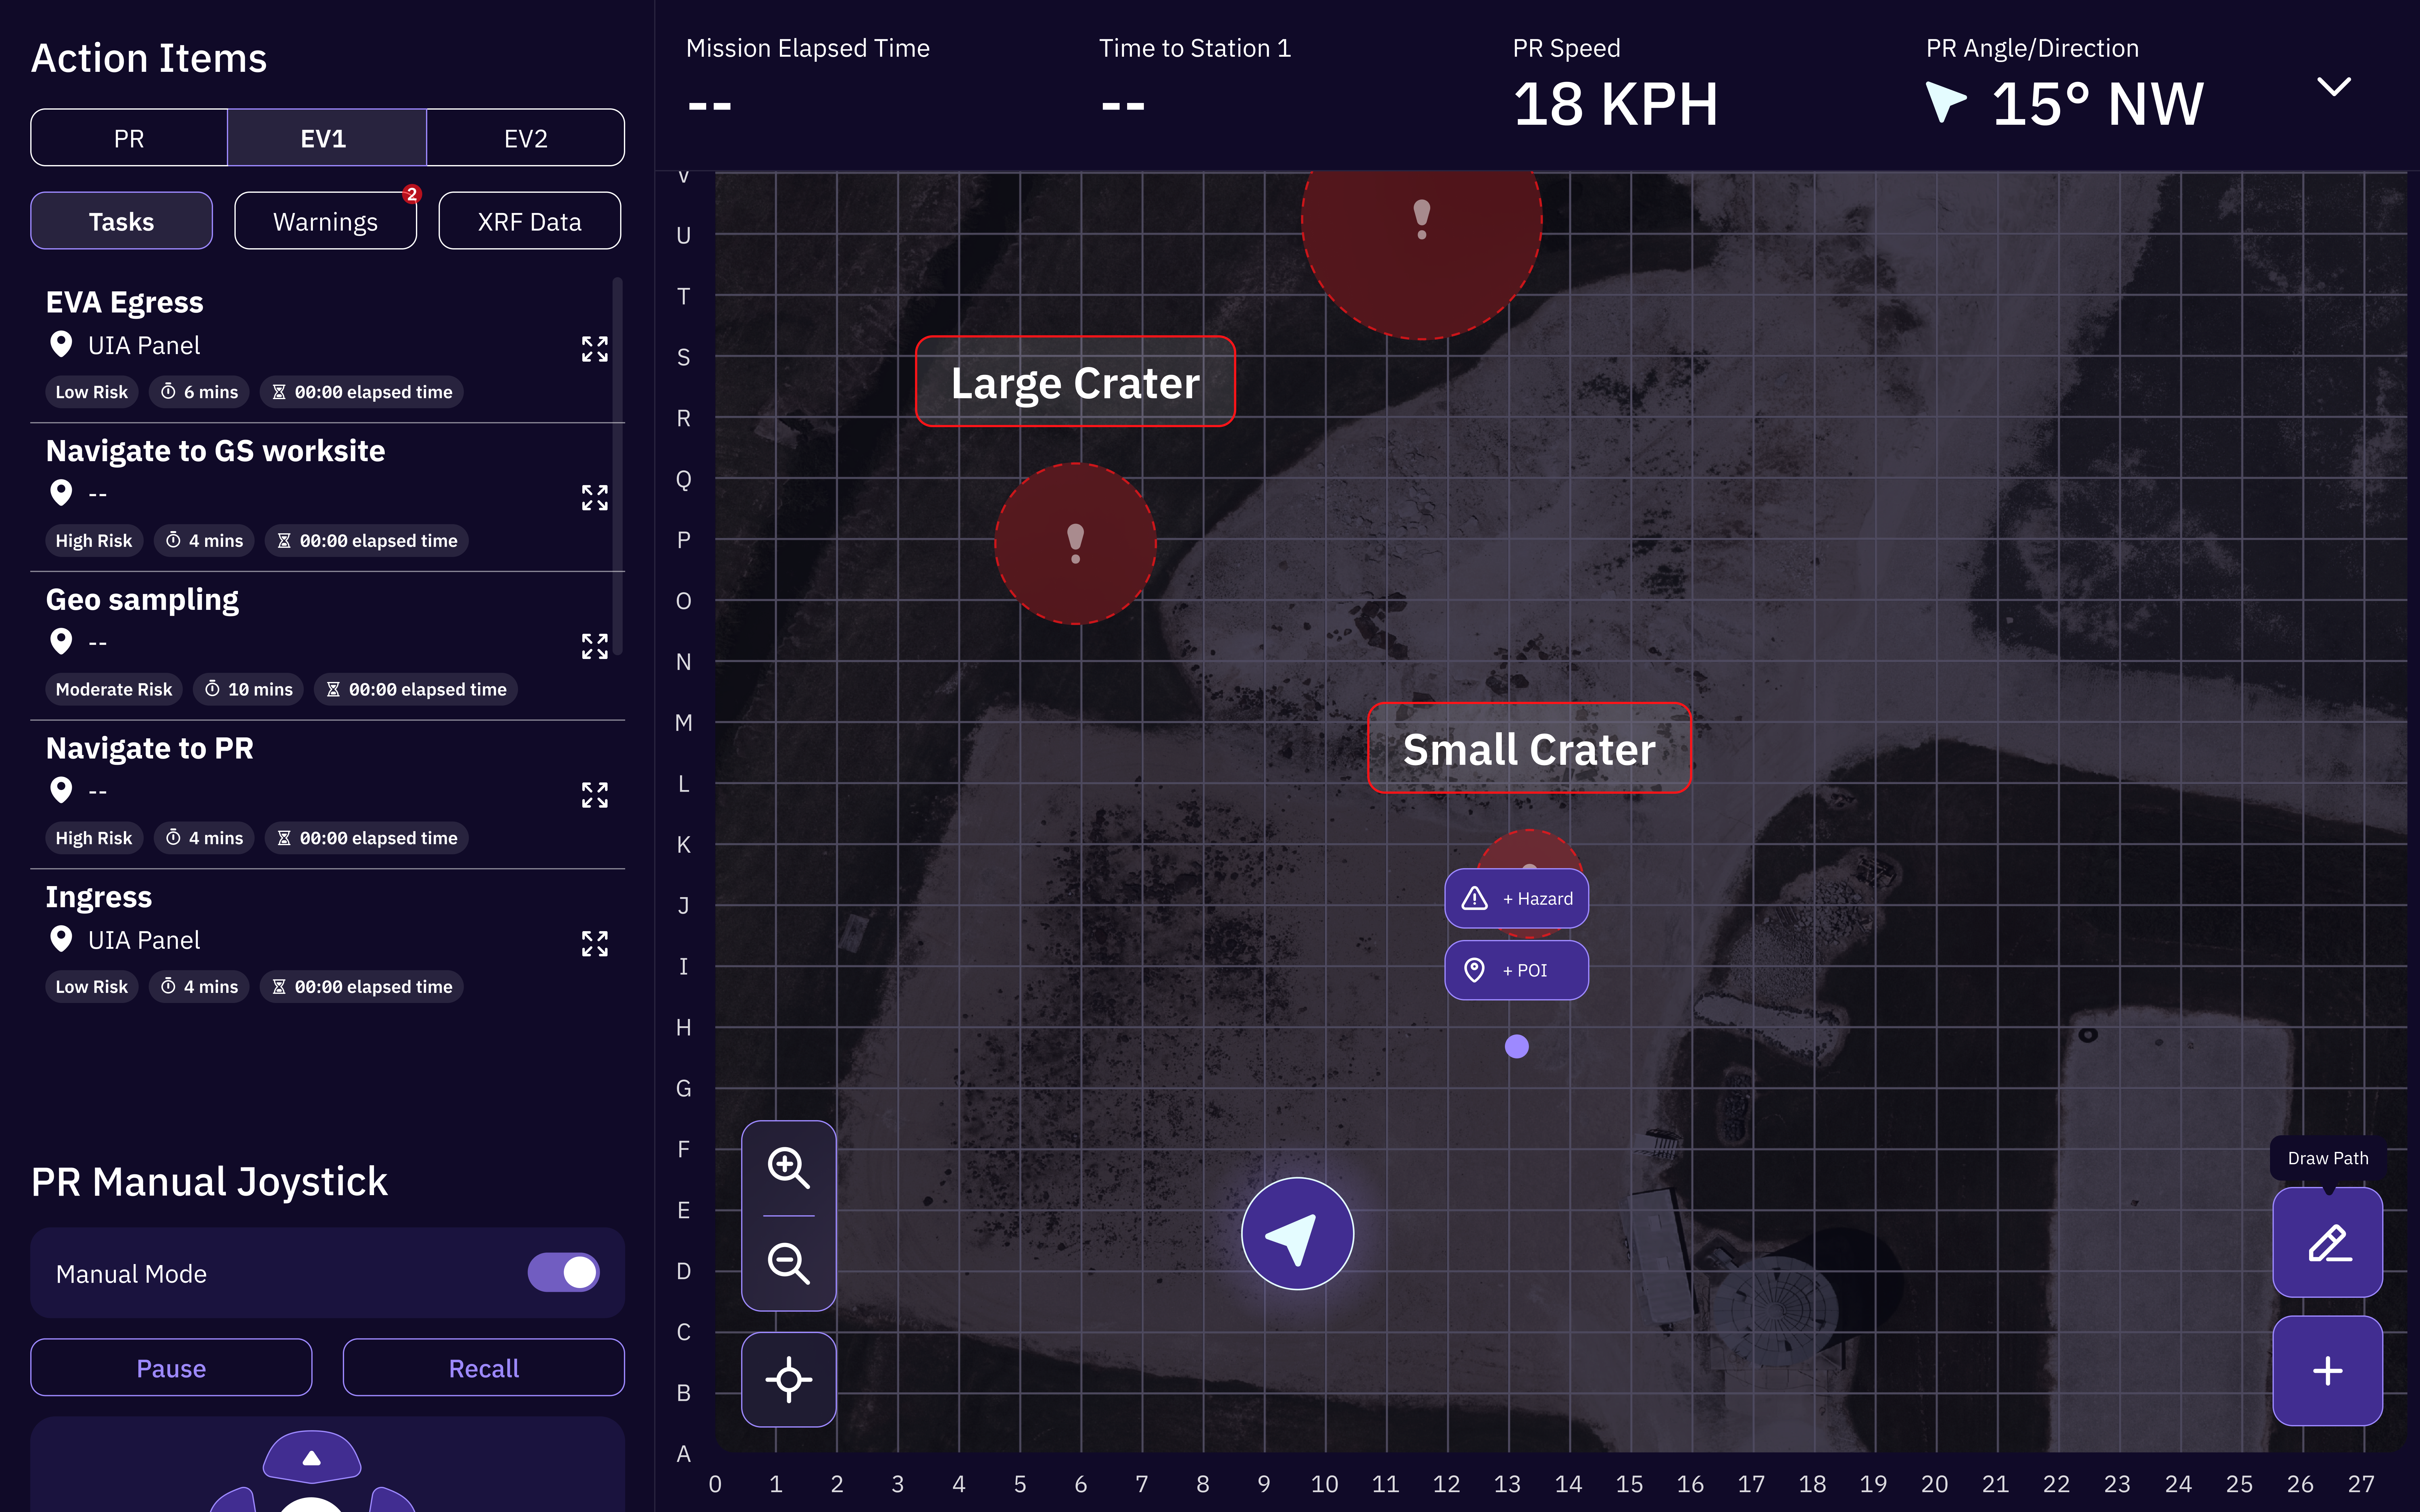Select the XRF Data tab

point(529,221)
